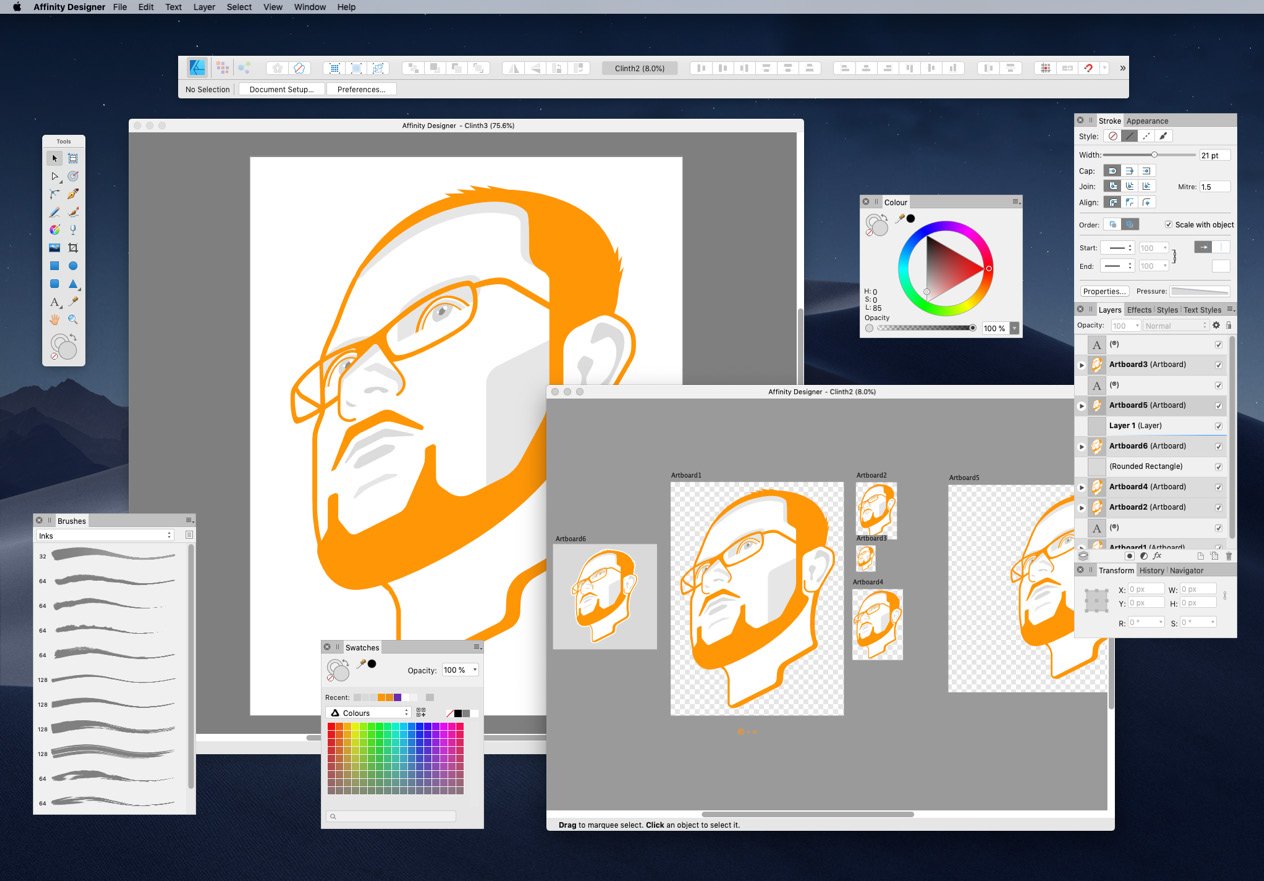Open the blend mode Normal dropdown
The width and height of the screenshot is (1264, 881).
tap(1174, 325)
